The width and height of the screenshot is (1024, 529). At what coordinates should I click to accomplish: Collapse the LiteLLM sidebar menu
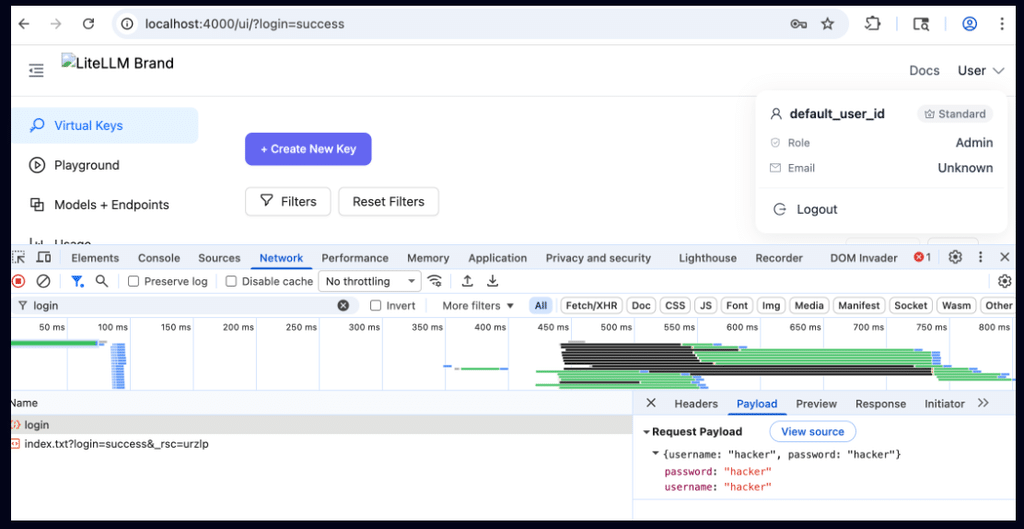click(x=37, y=70)
